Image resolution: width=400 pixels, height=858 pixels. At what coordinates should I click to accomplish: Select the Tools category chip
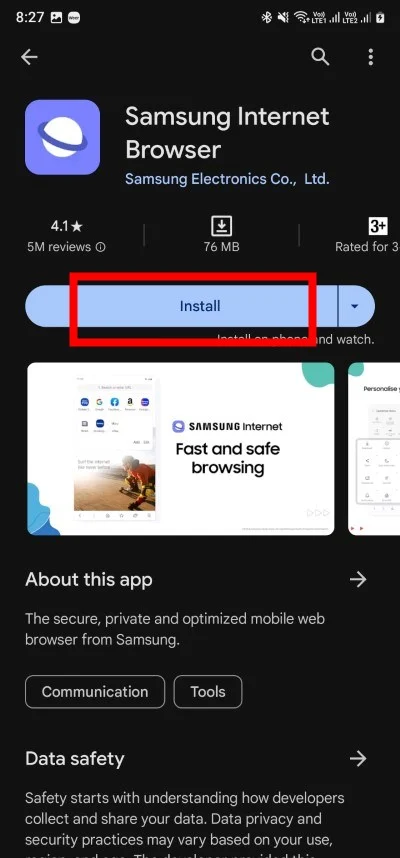[208, 692]
